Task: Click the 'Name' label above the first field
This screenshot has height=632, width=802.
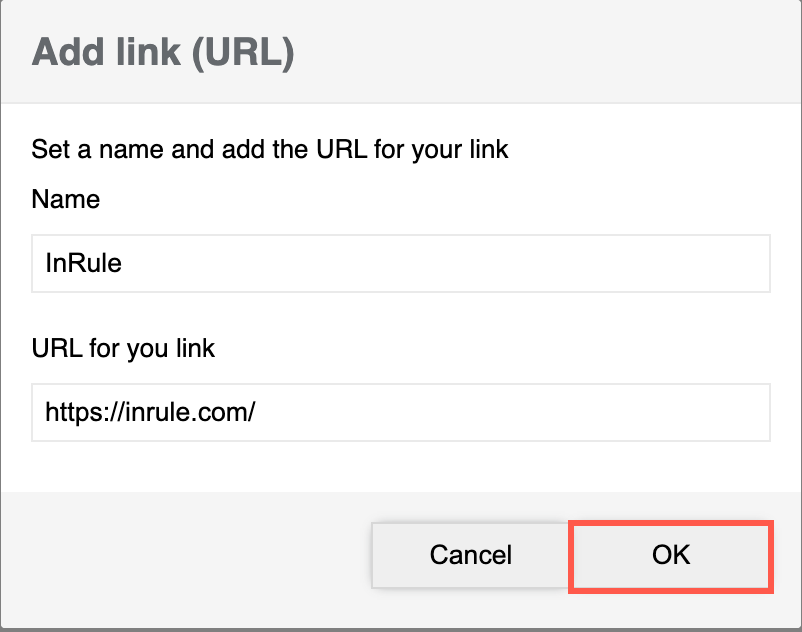Action: (x=65, y=200)
